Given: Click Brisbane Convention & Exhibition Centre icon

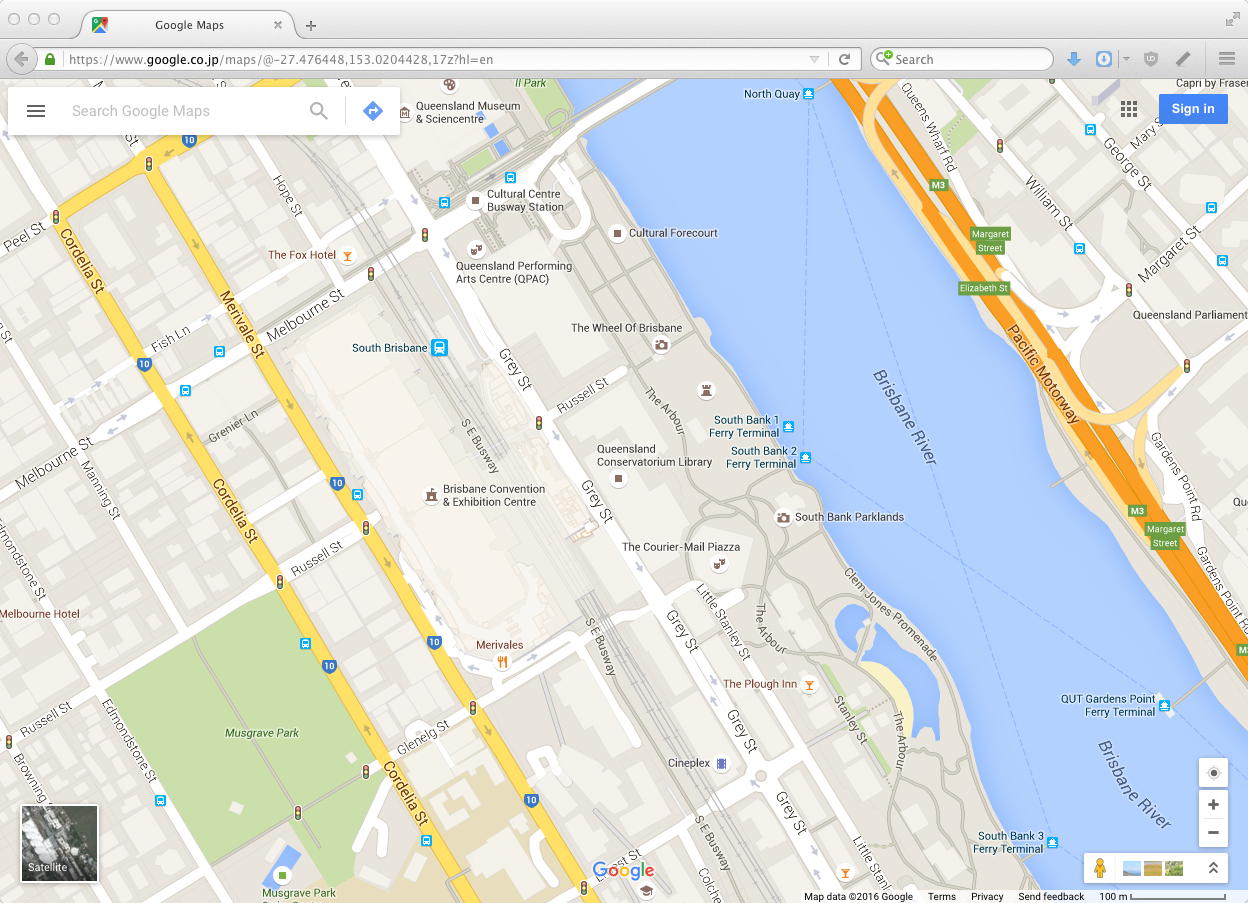Looking at the screenshot, I should coord(431,495).
